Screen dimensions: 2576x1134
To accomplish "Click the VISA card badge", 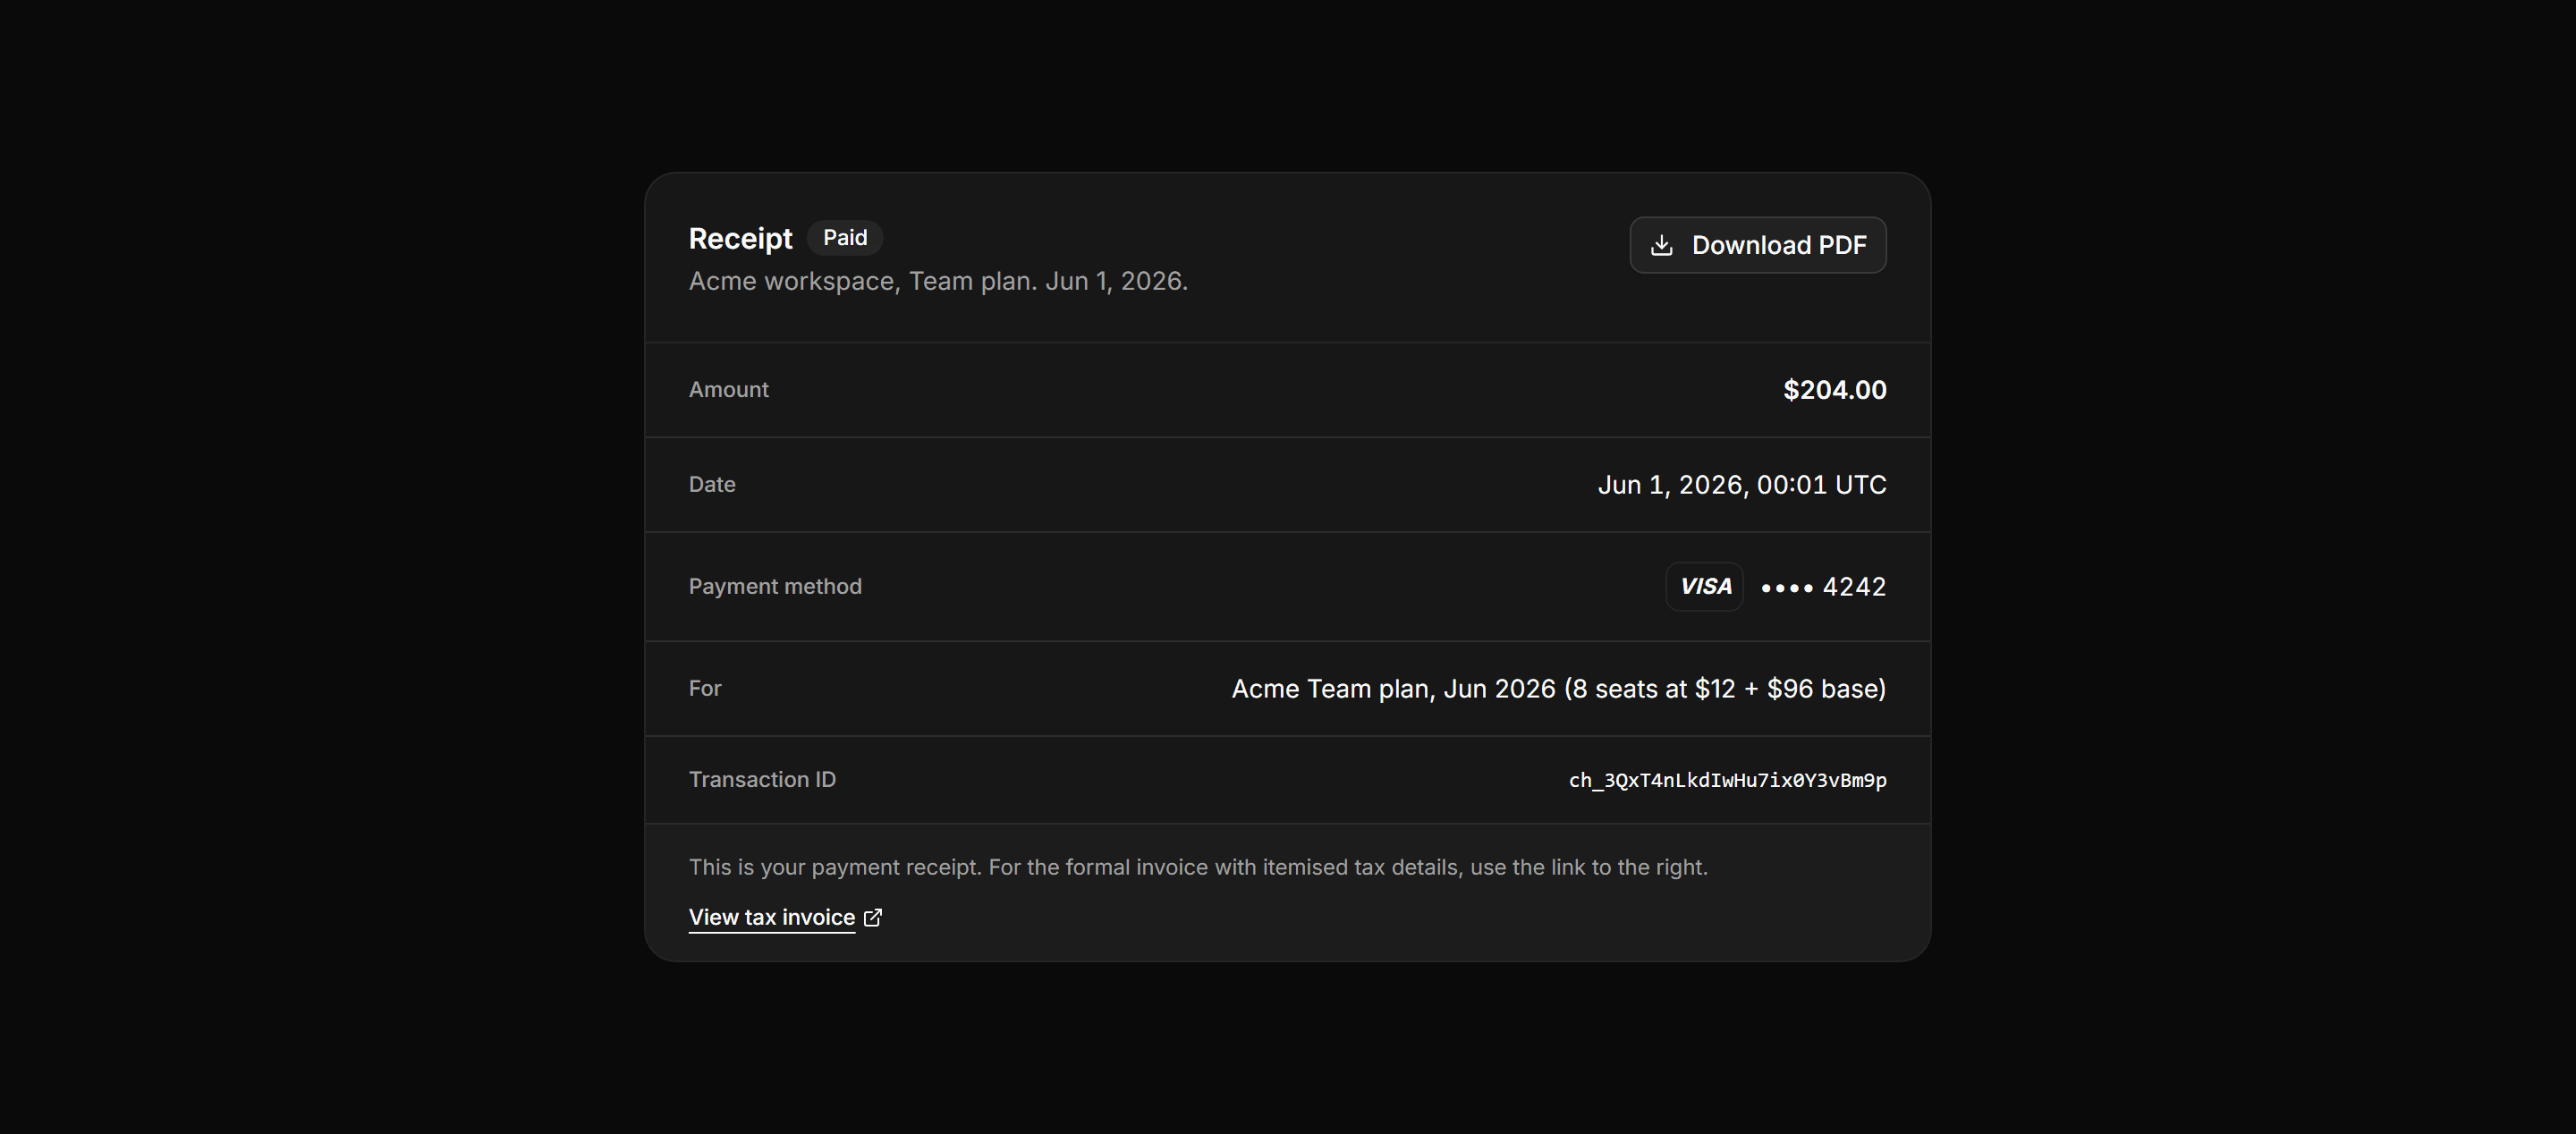I will click(1705, 586).
